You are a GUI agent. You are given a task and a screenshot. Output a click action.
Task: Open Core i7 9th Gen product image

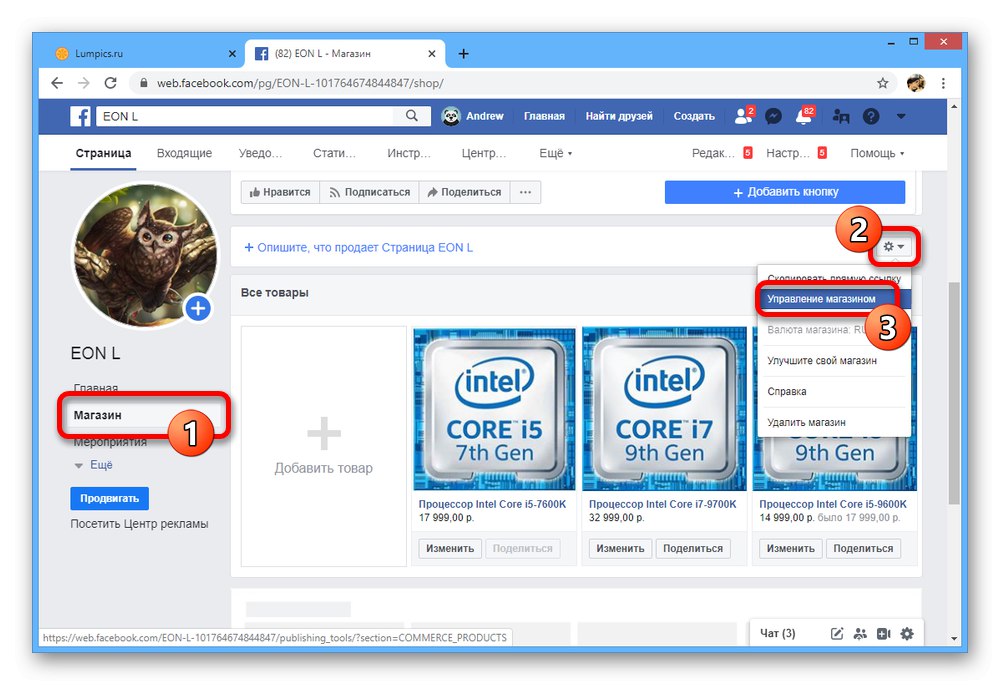click(x=664, y=409)
